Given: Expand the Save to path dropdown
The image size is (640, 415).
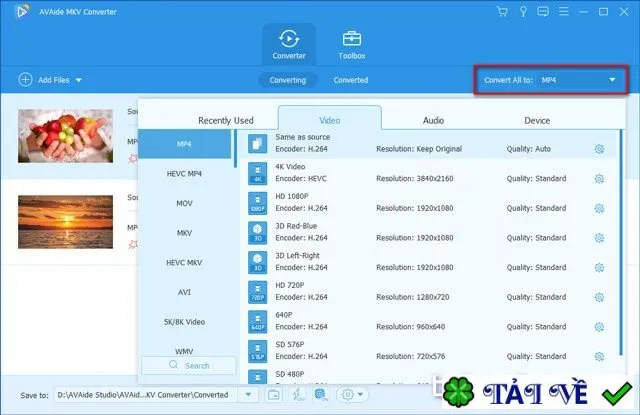Looking at the screenshot, I should [x=248, y=395].
